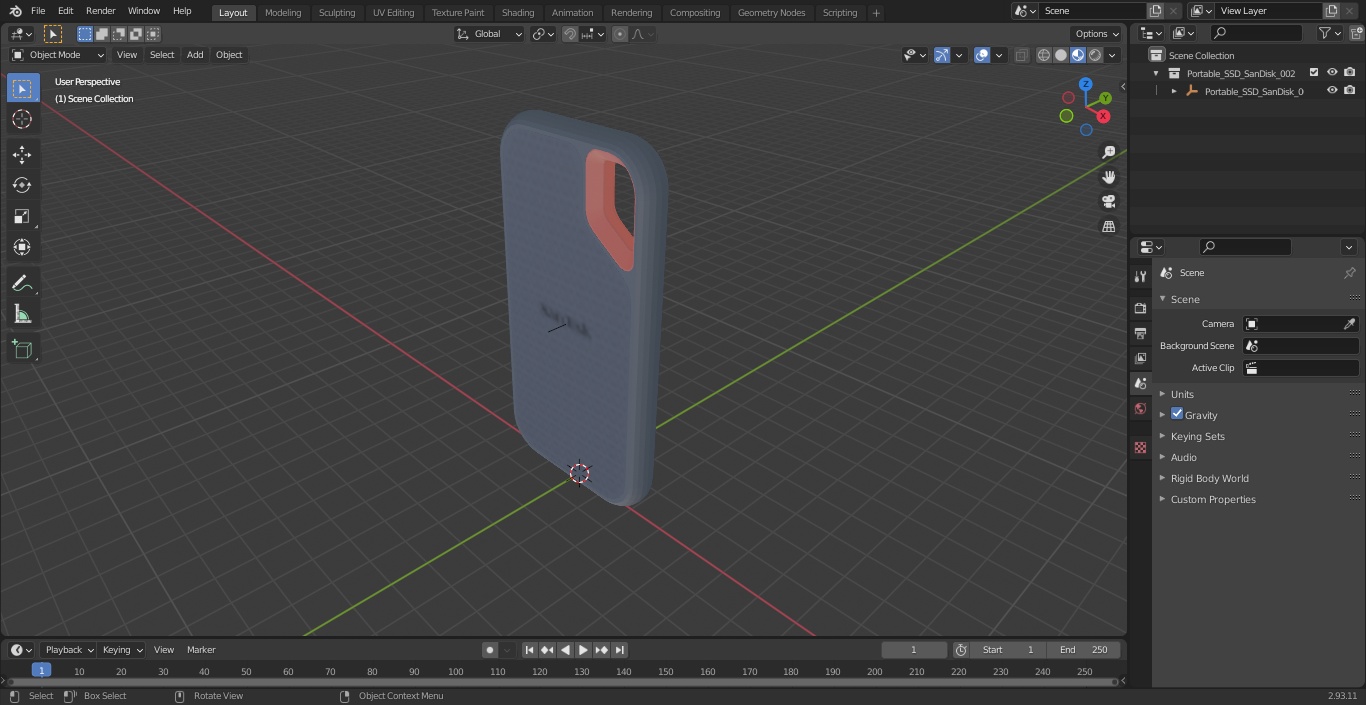Open the outliner filter dropdown
Image resolution: width=1366 pixels, height=705 pixels.
(x=1329, y=33)
